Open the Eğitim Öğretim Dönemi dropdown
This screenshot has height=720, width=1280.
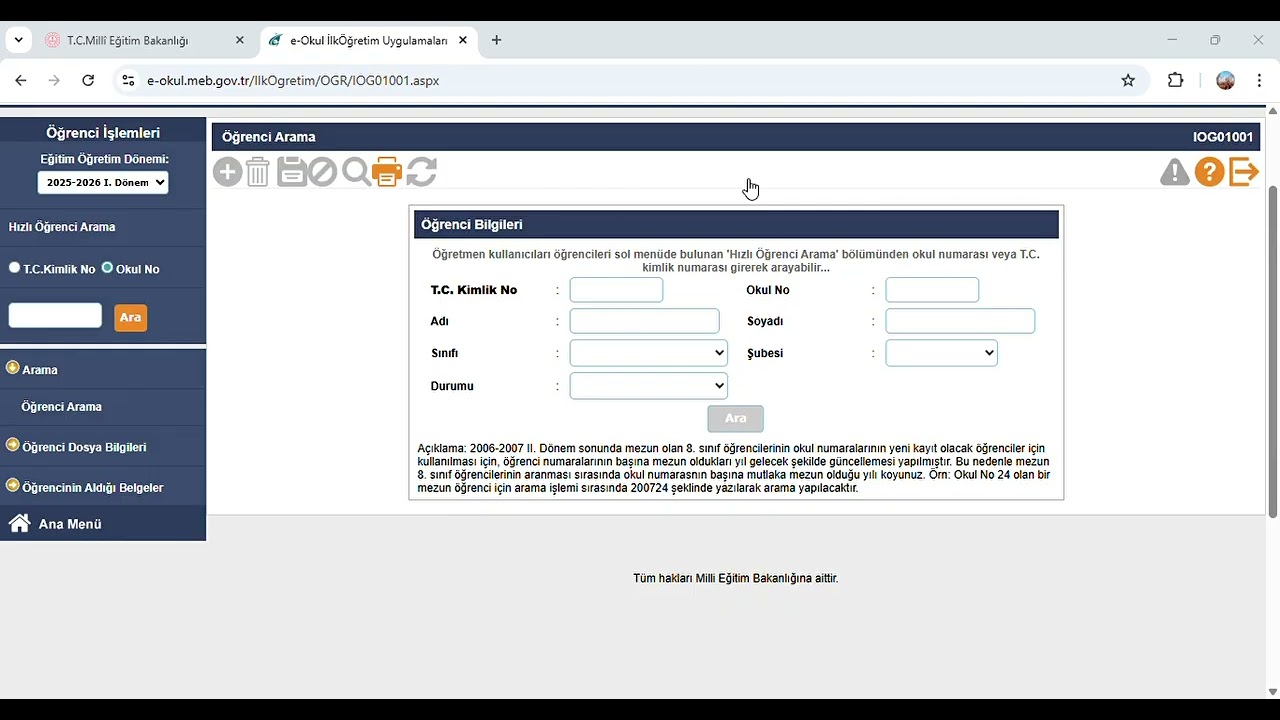(x=103, y=182)
